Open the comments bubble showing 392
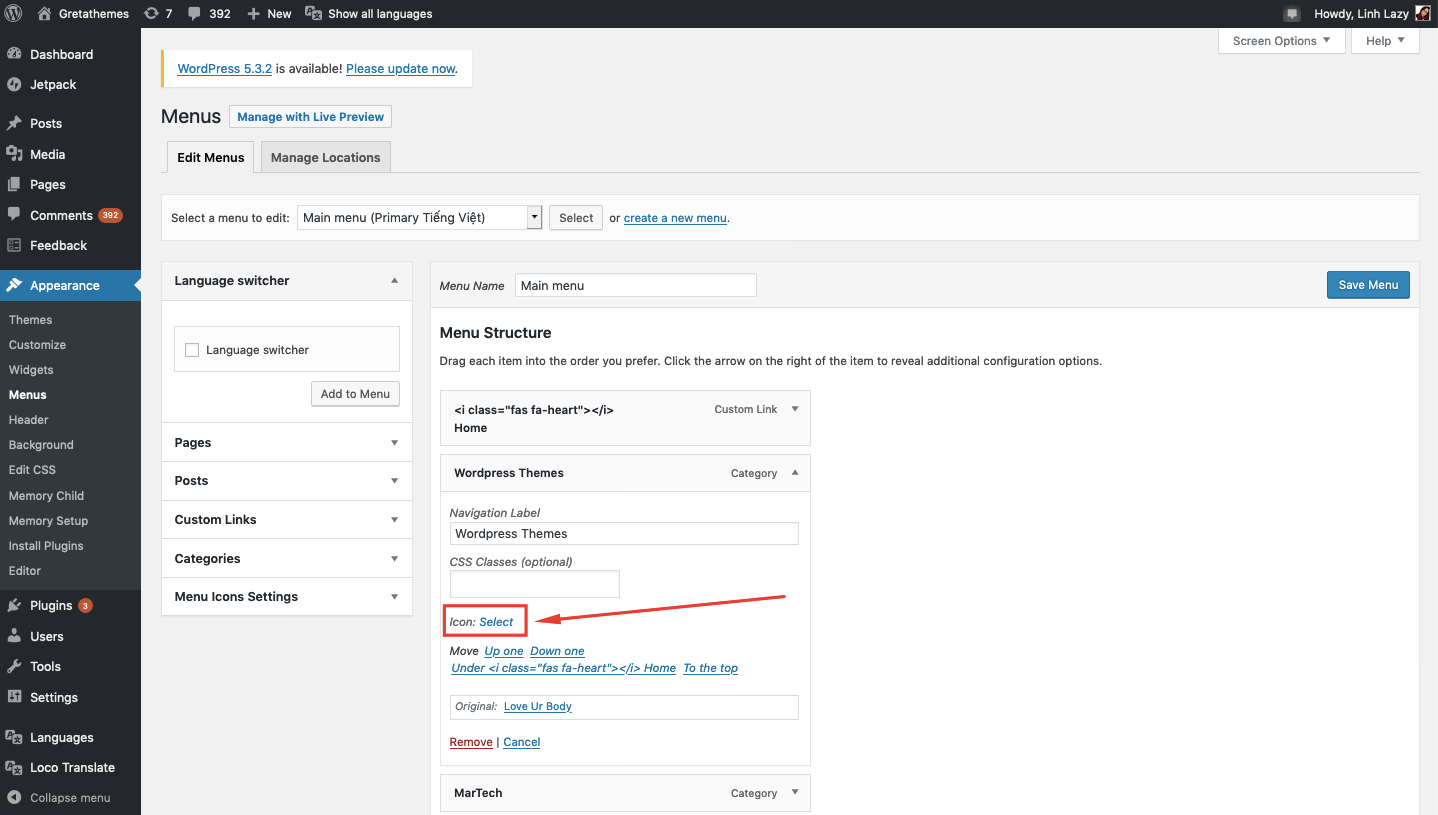This screenshot has width=1438, height=815. pyautogui.click(x=194, y=14)
